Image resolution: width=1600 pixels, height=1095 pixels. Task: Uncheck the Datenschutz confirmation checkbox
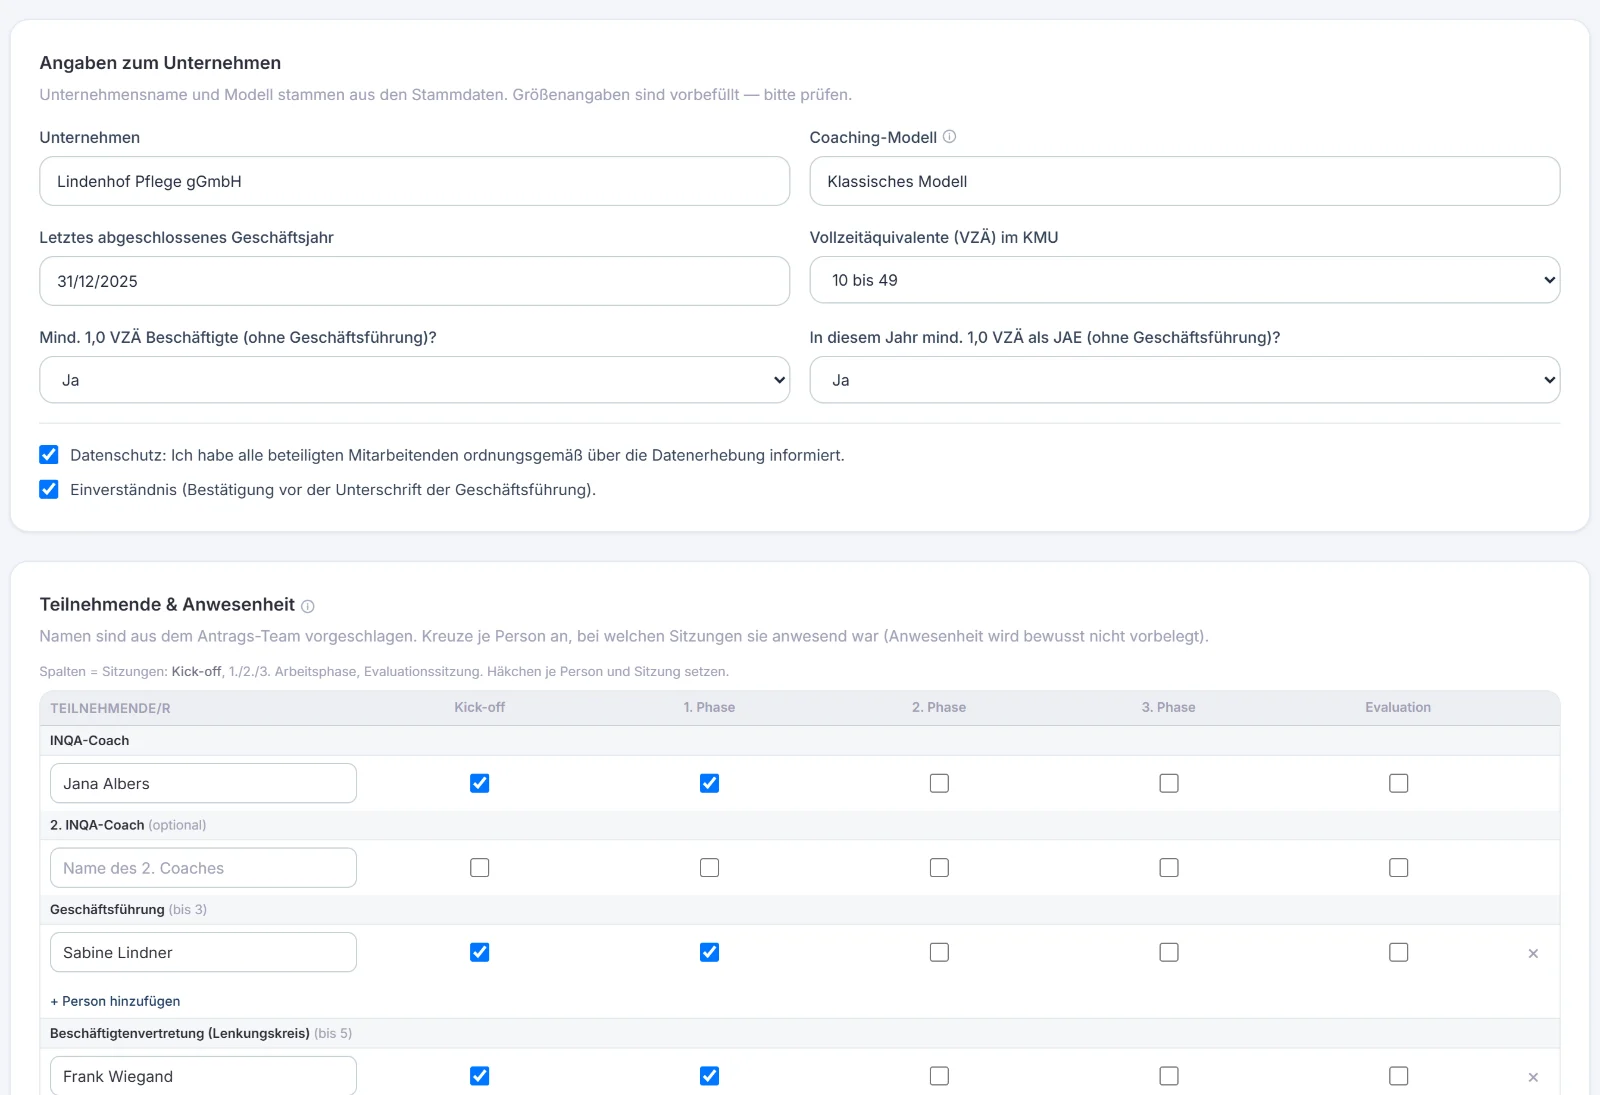[x=49, y=455]
